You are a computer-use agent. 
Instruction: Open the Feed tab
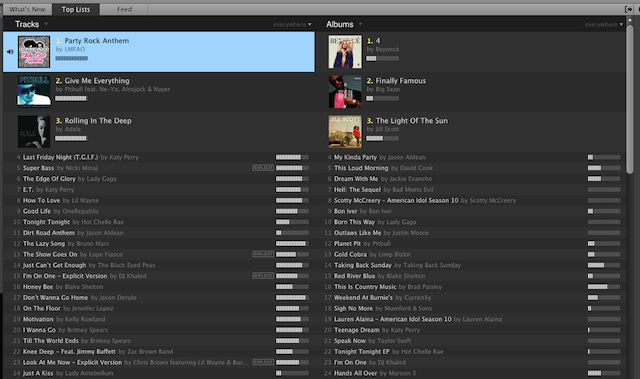coord(124,9)
